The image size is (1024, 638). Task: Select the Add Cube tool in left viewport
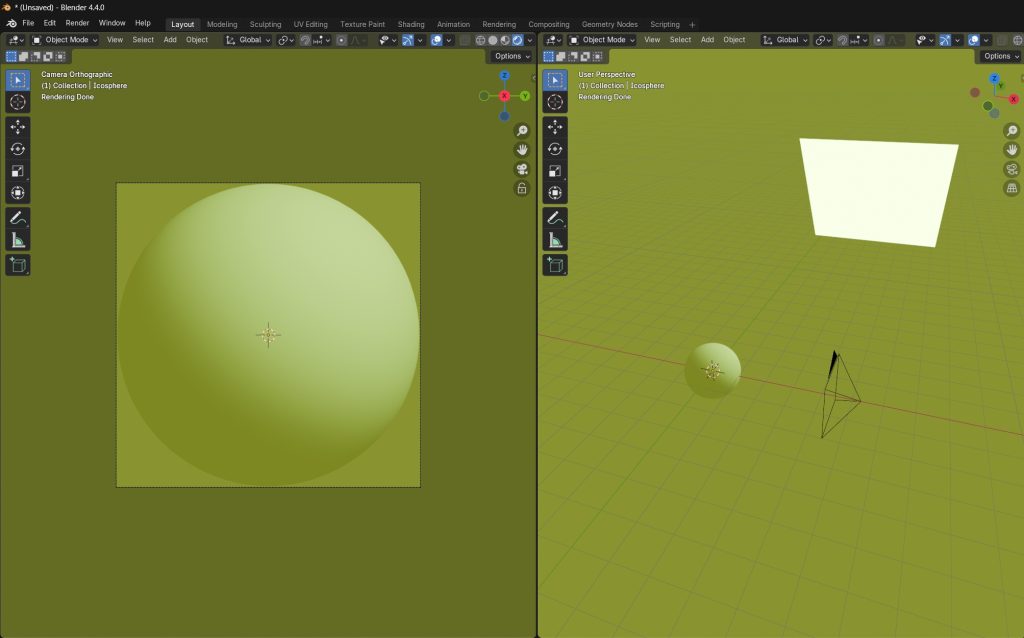pyautogui.click(x=18, y=265)
